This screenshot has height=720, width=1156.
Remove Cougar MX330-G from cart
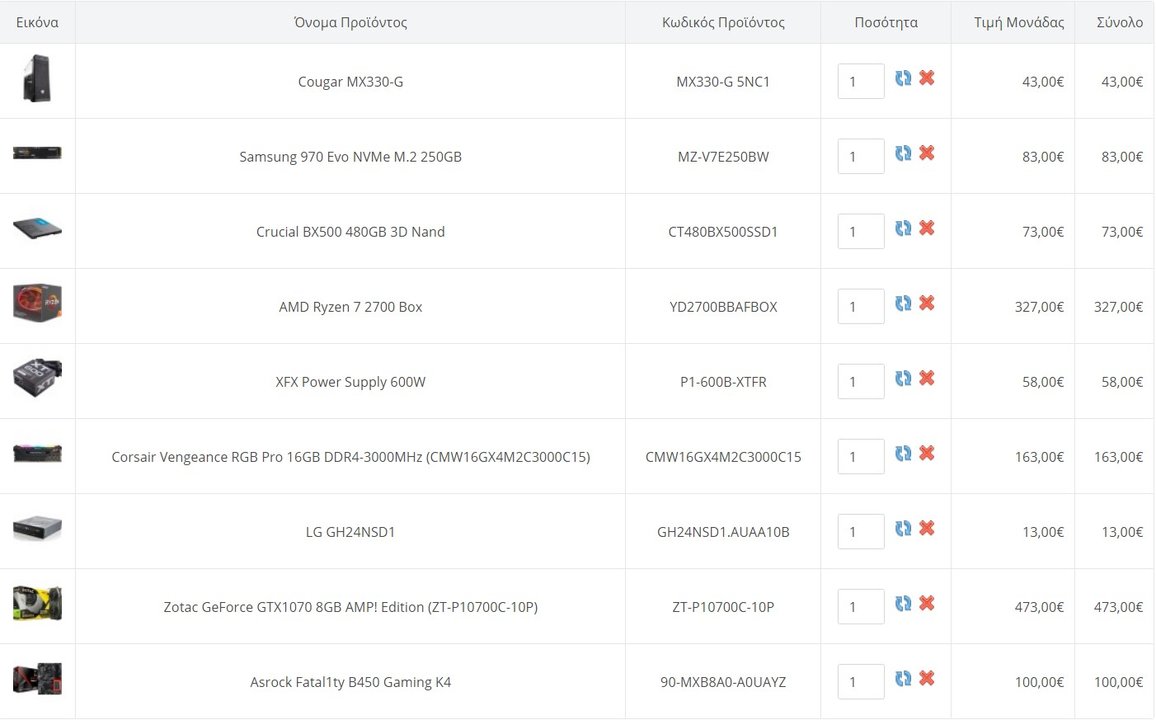pyautogui.click(x=927, y=77)
